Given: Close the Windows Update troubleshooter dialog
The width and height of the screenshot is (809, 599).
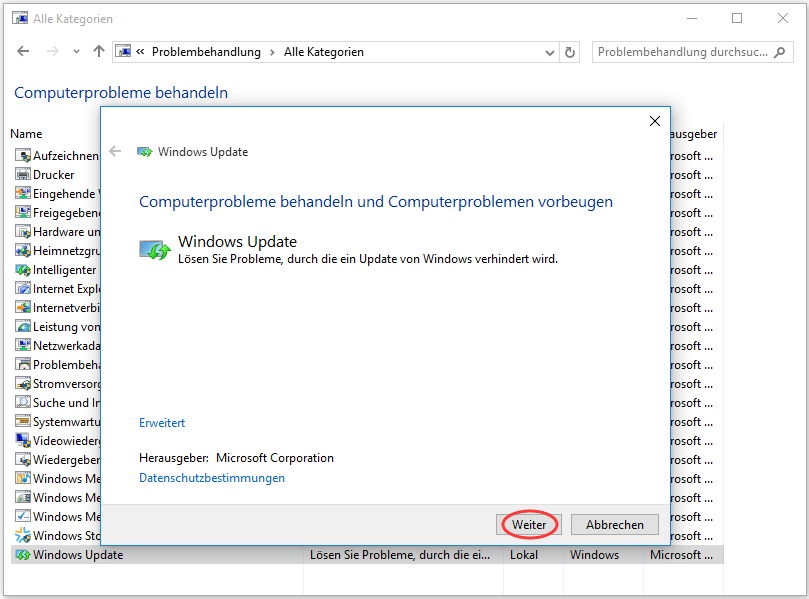Looking at the screenshot, I should (655, 121).
